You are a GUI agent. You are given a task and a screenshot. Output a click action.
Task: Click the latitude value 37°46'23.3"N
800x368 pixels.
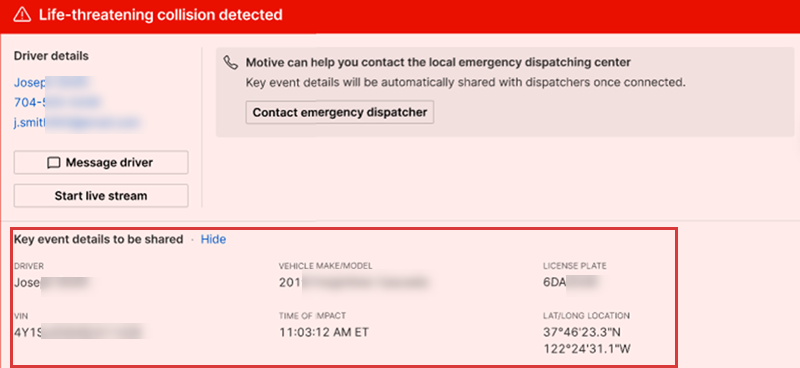[582, 332]
